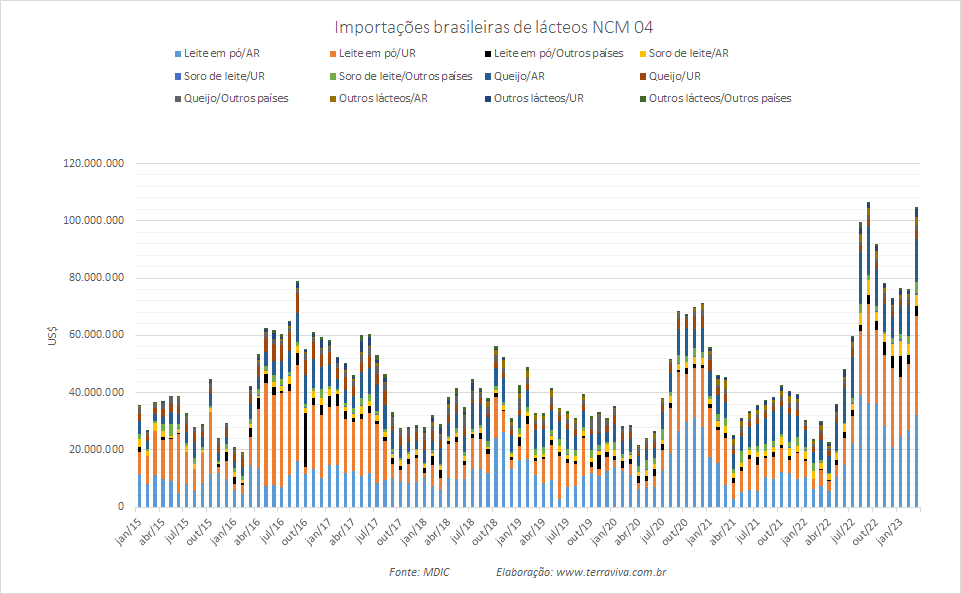Select the '20.000.000' y-axis value
The height and width of the screenshot is (594, 961).
click(97, 450)
